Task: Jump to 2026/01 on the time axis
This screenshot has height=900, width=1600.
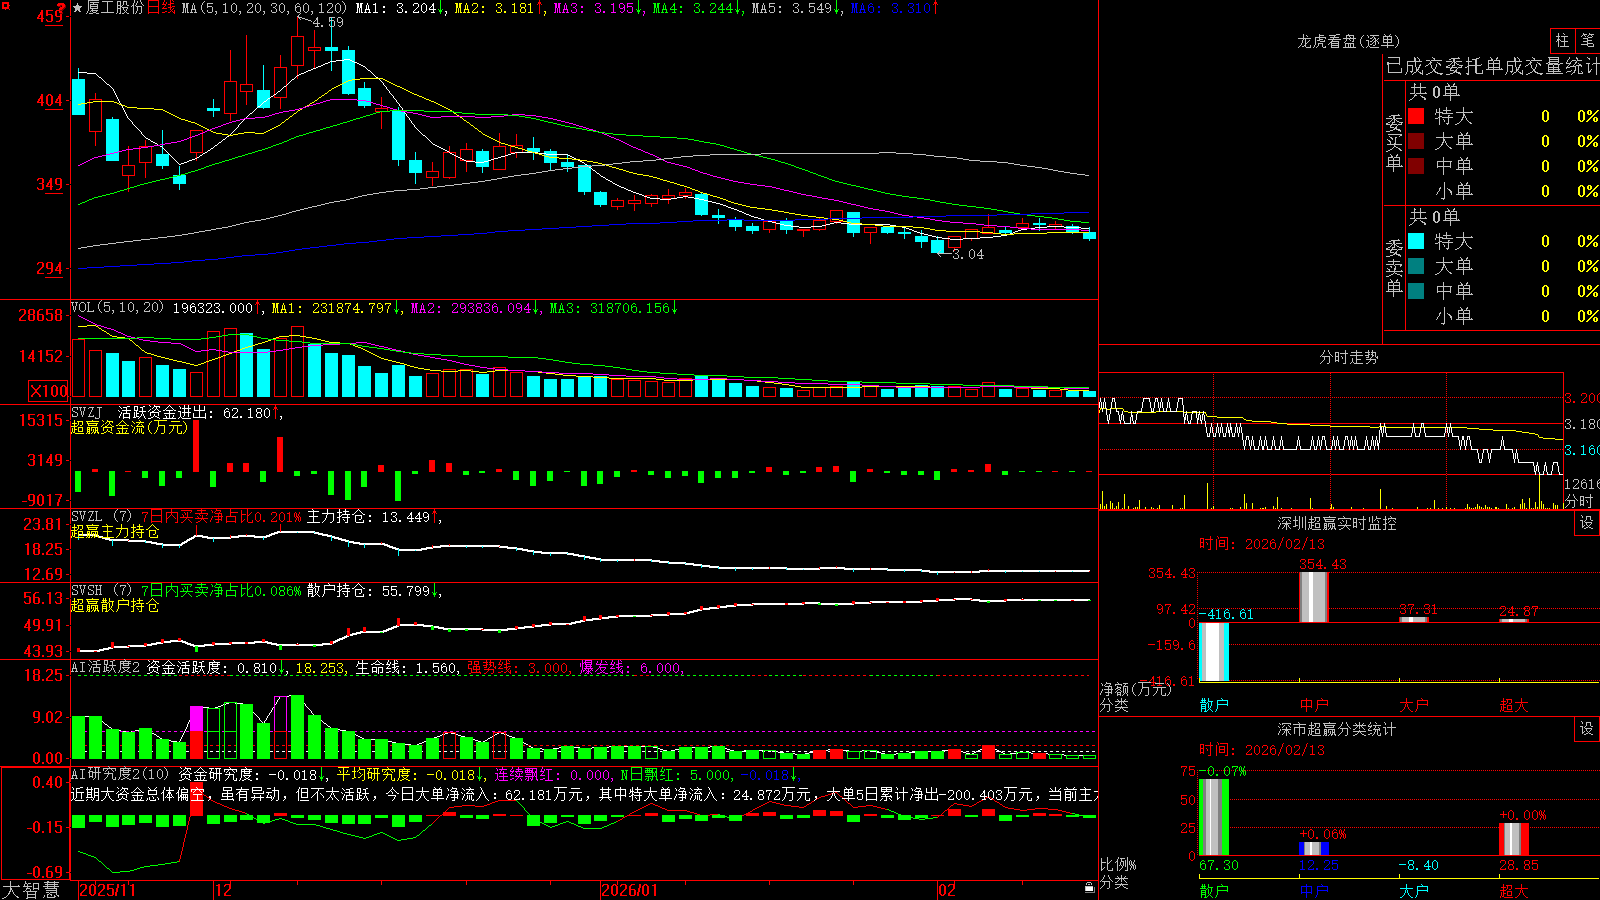Action: [630, 890]
